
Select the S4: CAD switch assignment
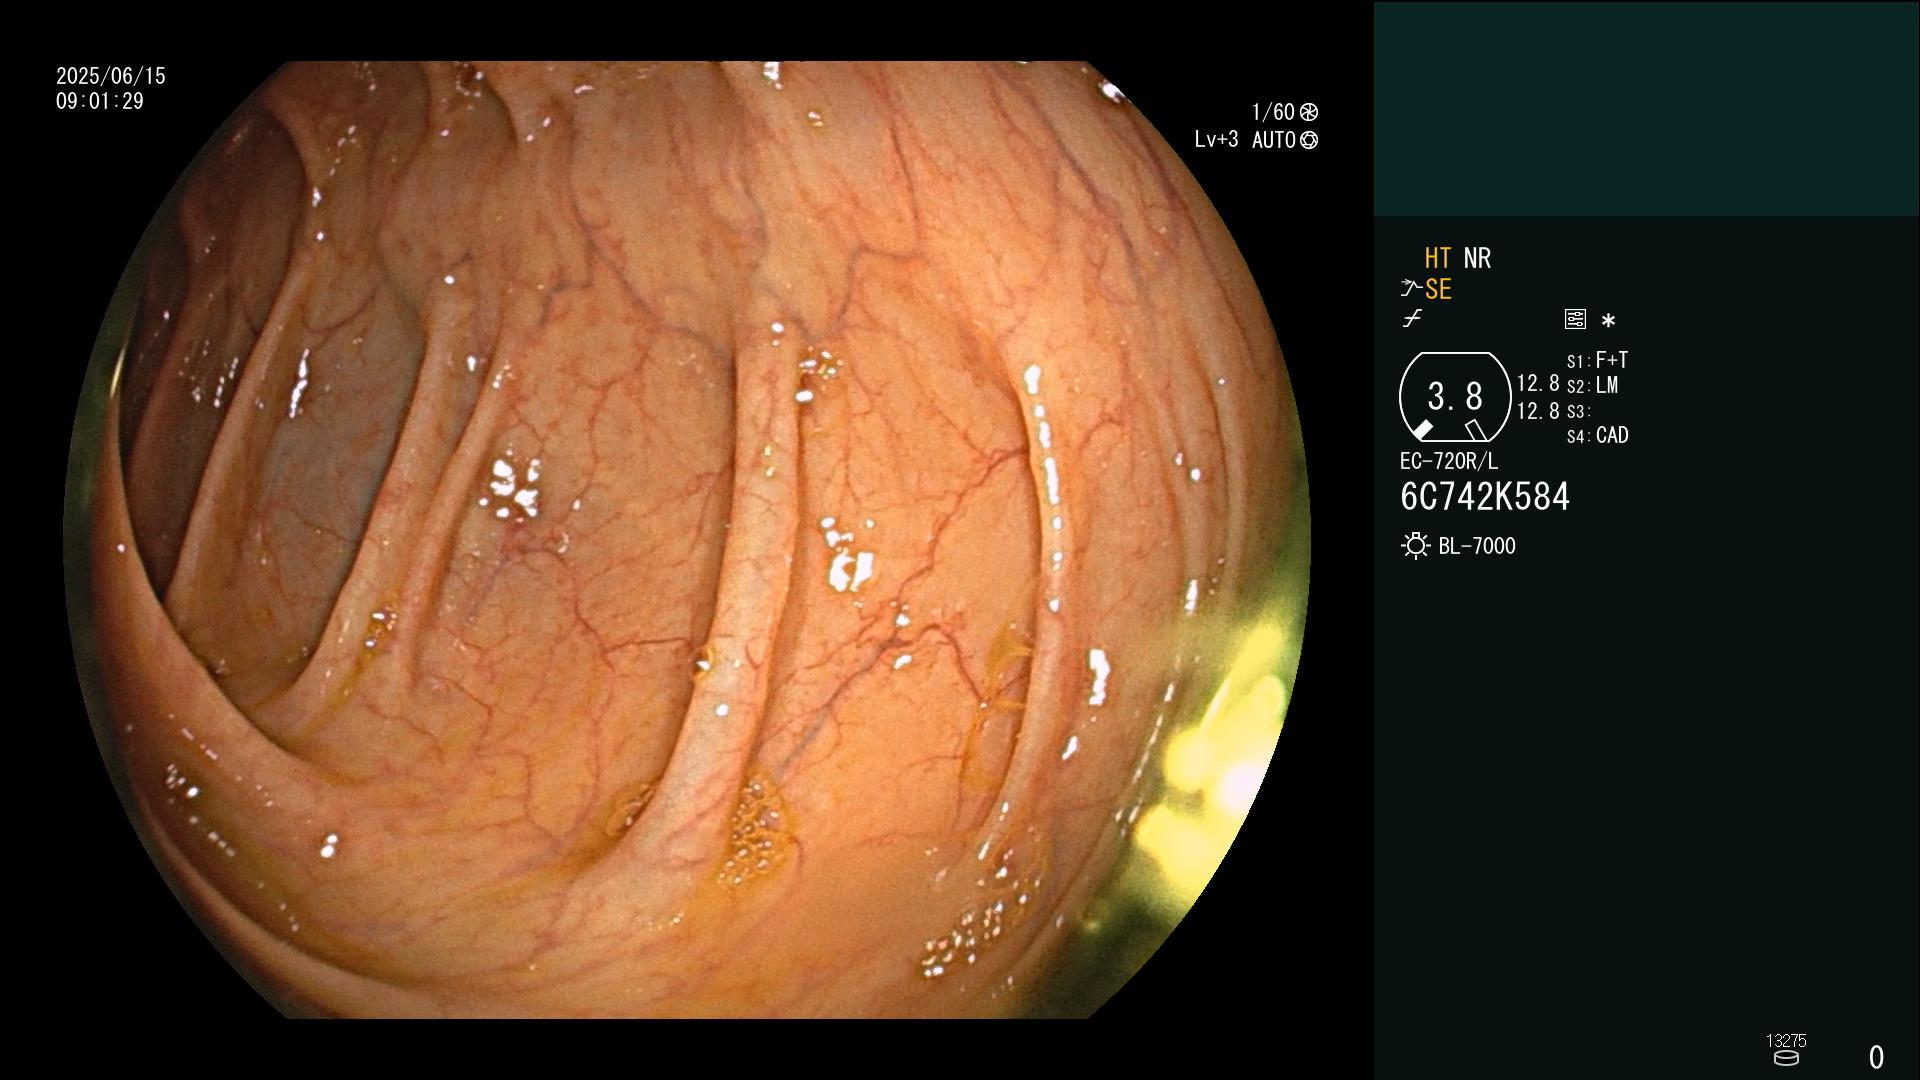(1597, 436)
